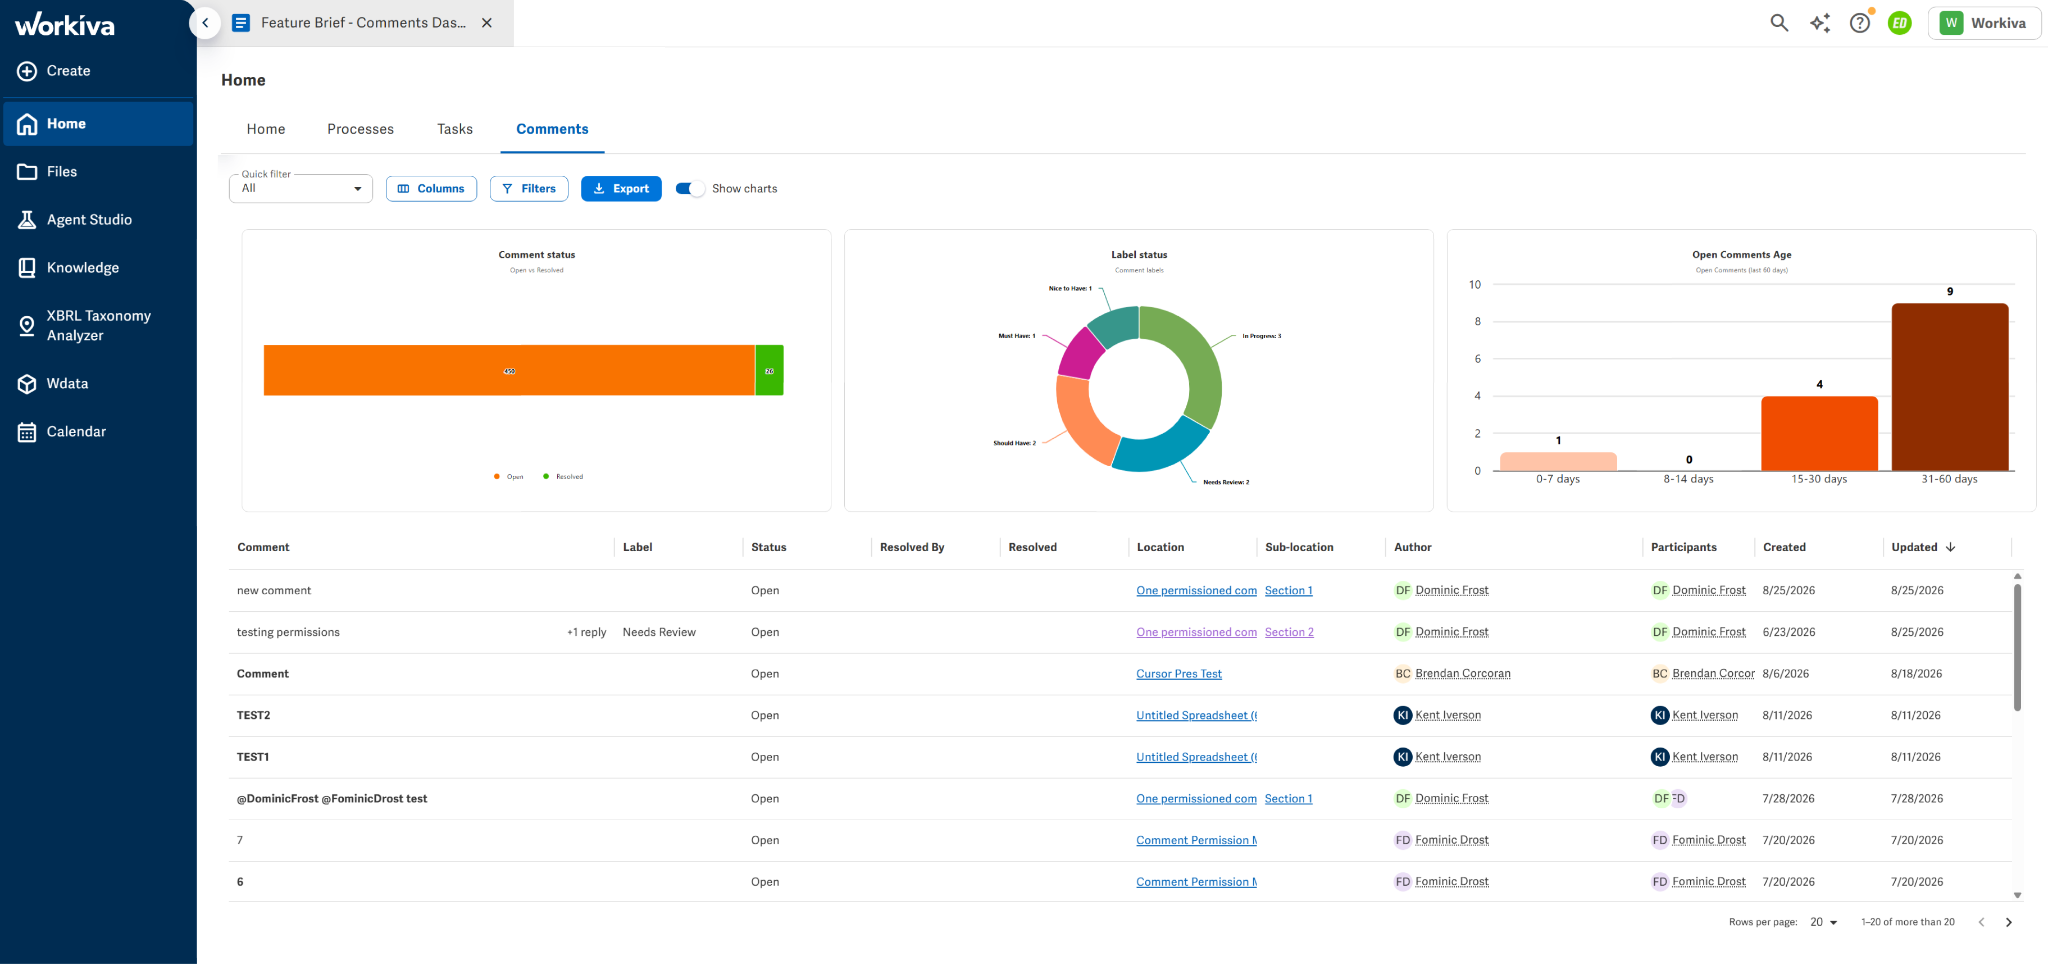This screenshot has width=2048, height=964.
Task: Toggle the Resolved legend item in Comment status
Action: (x=563, y=477)
